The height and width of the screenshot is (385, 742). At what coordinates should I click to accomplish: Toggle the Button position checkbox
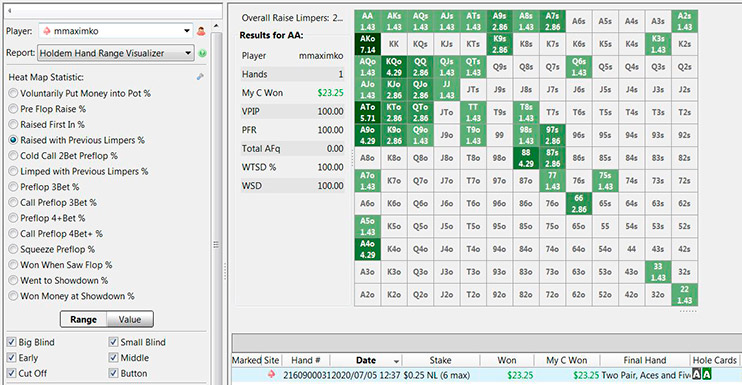[113, 373]
